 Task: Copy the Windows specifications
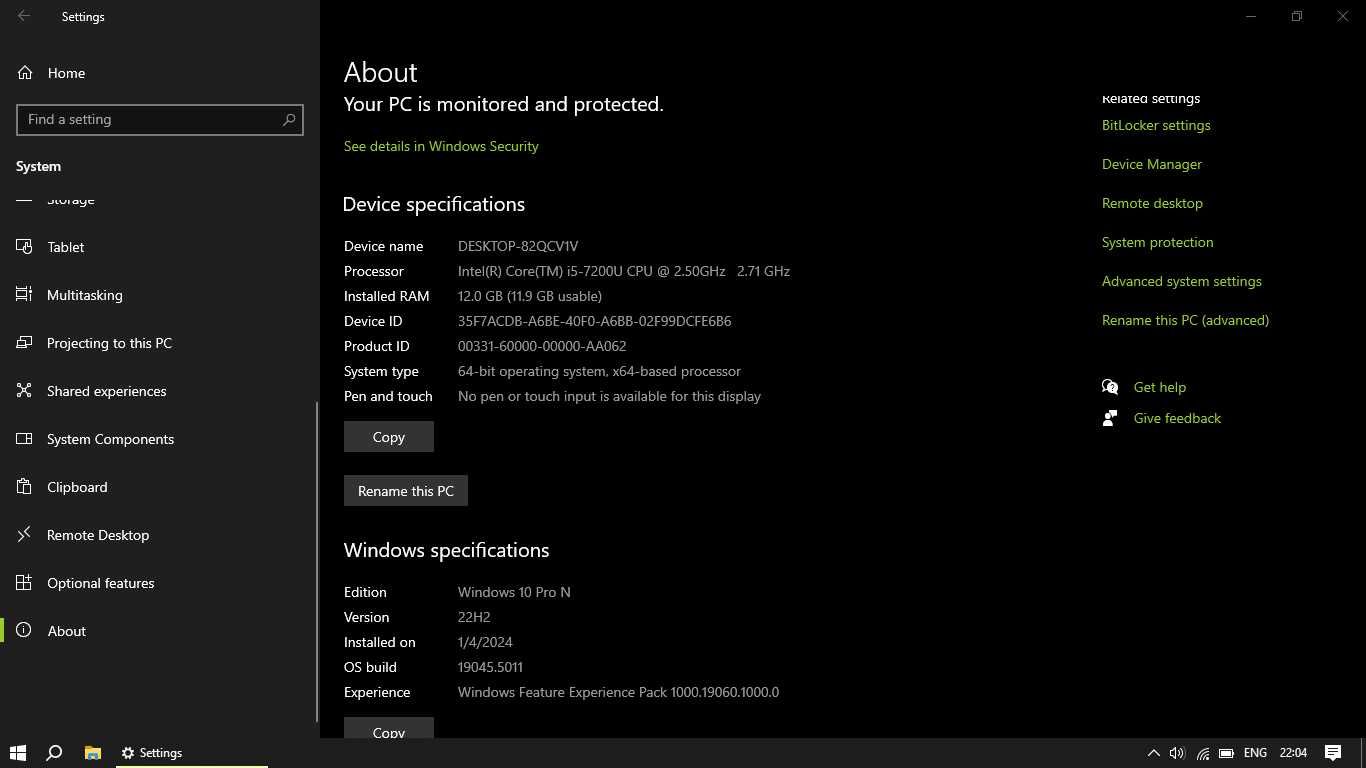tap(389, 728)
